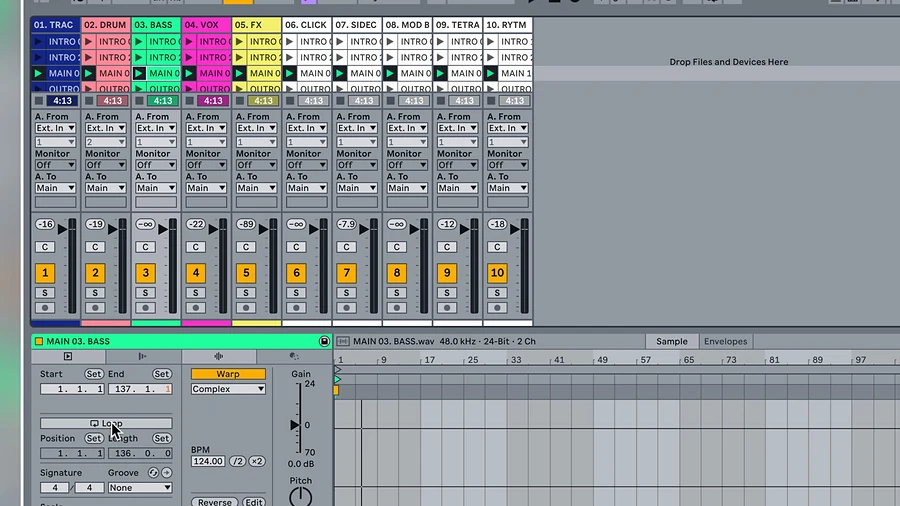
Task: Open A. To Main dropdown on 04. VOX
Action: pyautogui.click(x=206, y=188)
